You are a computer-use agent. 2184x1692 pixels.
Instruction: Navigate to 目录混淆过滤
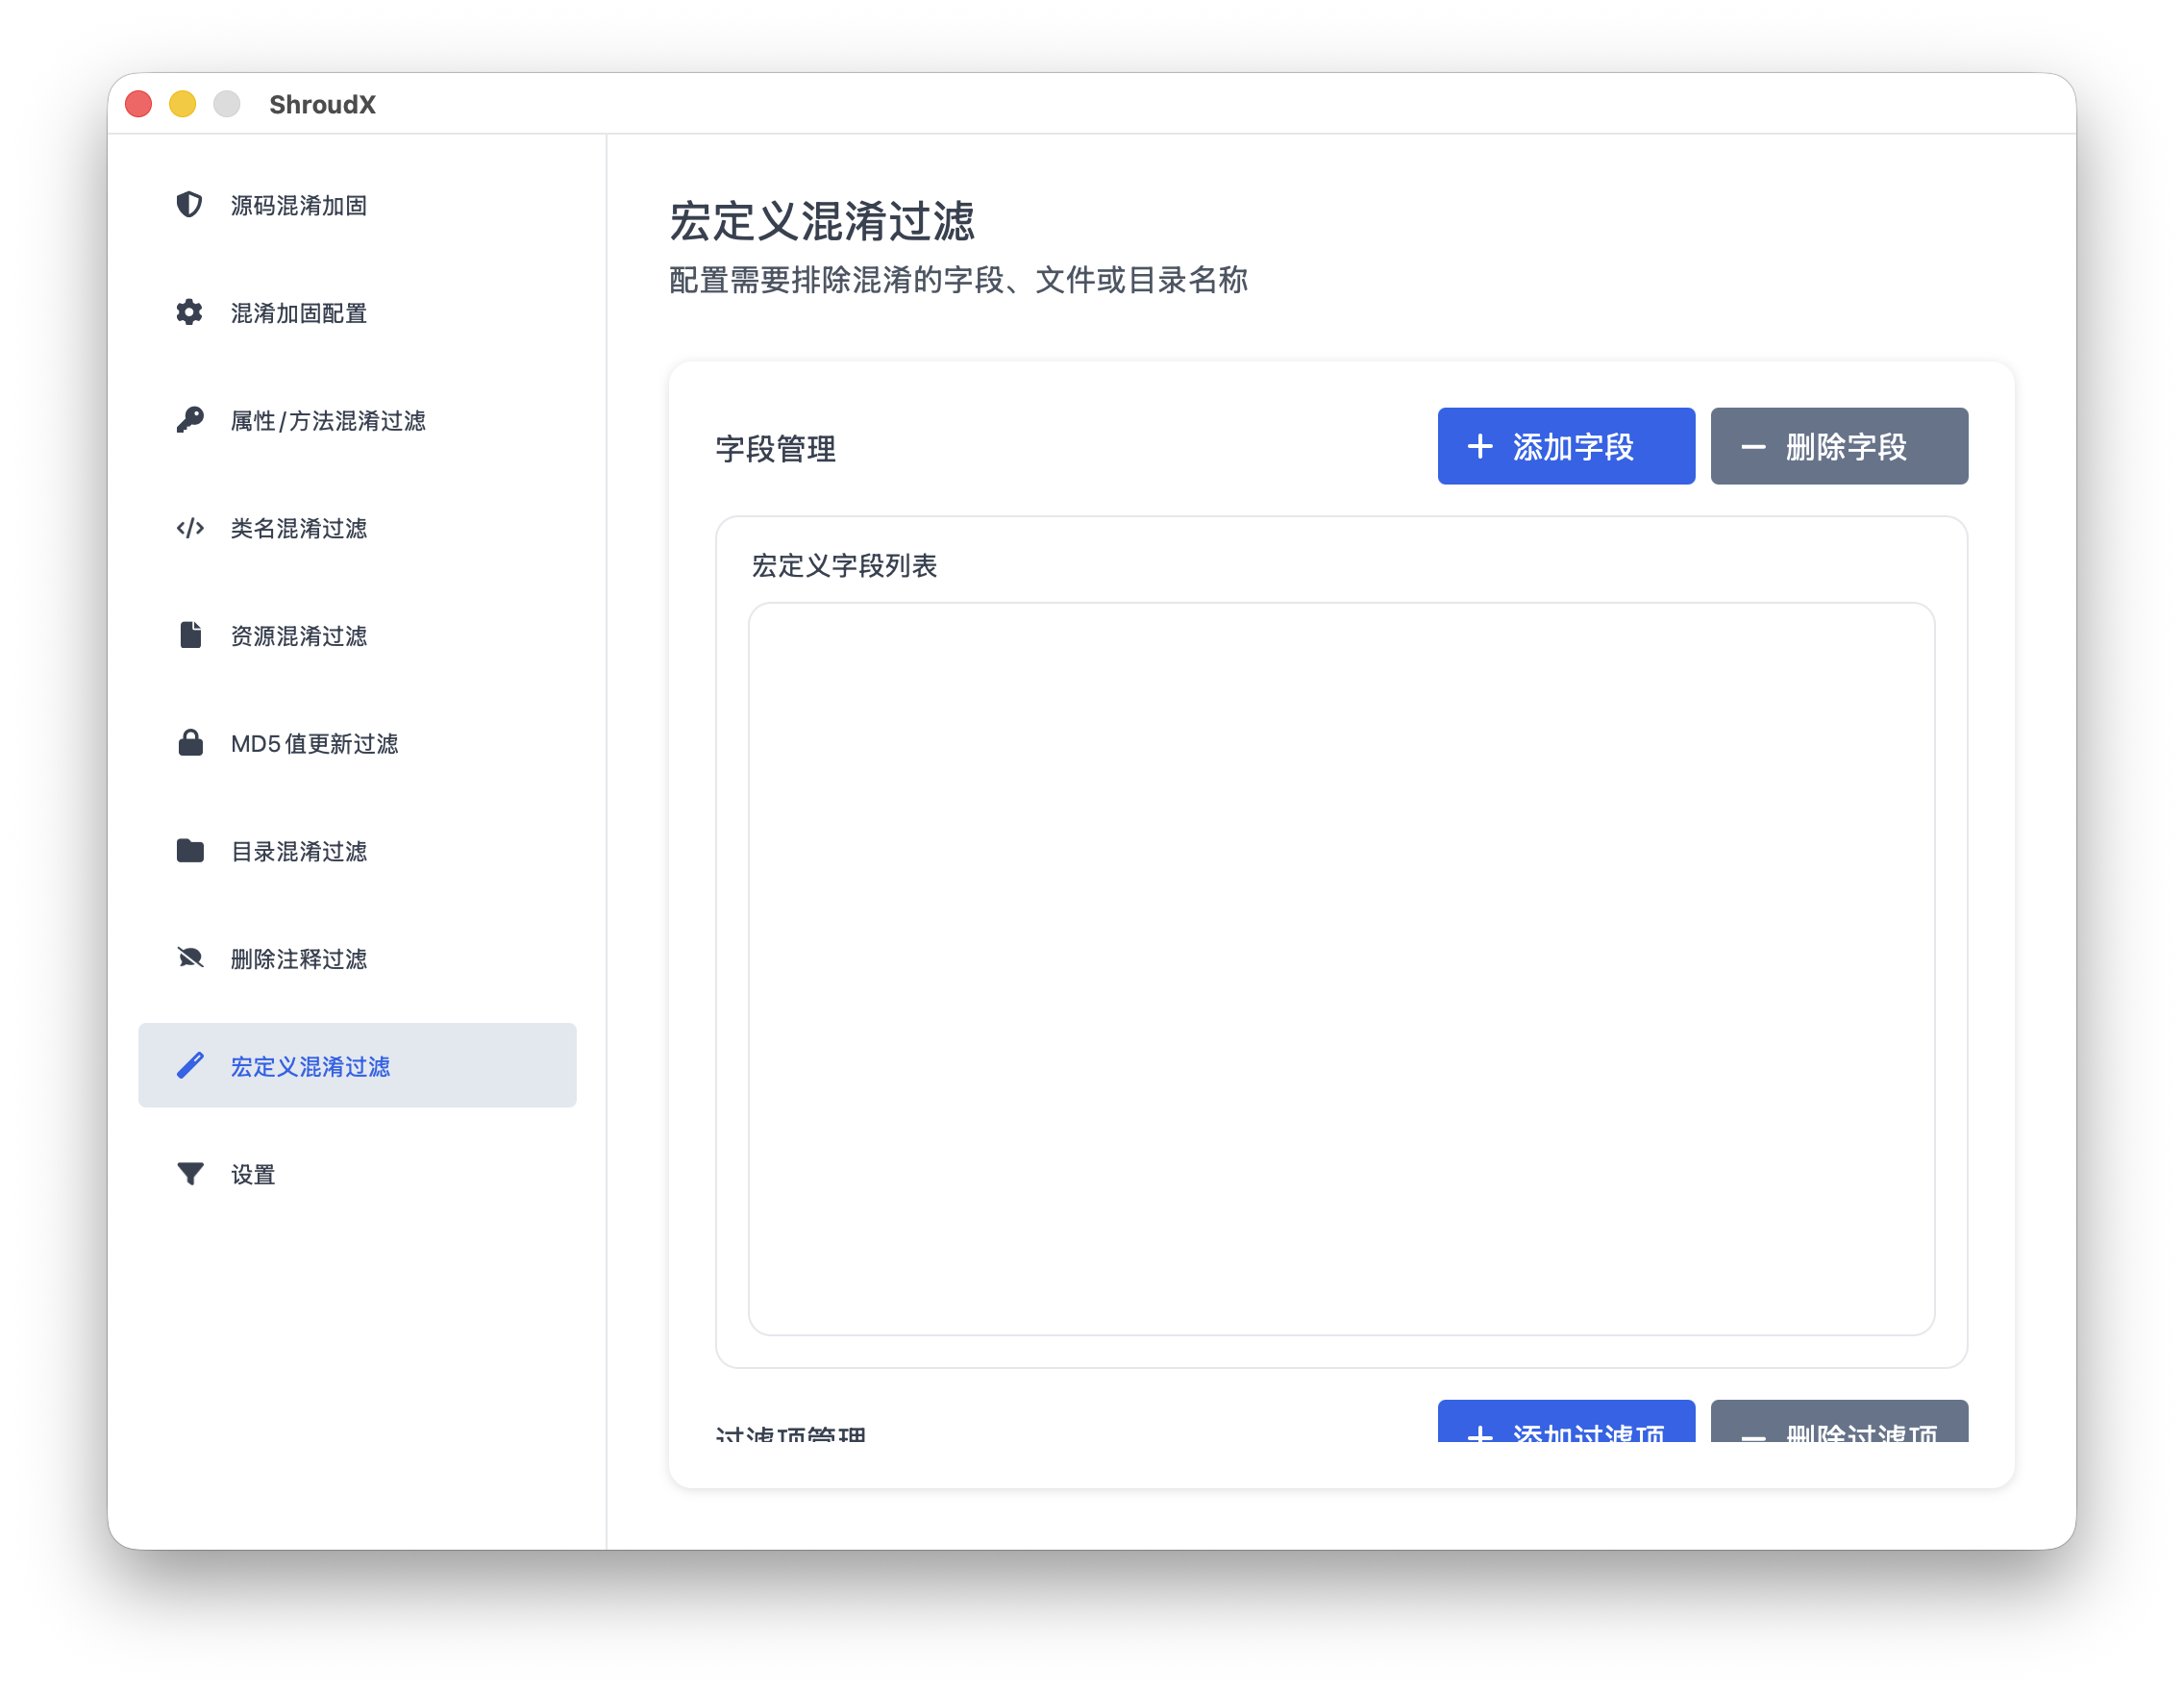[357, 851]
